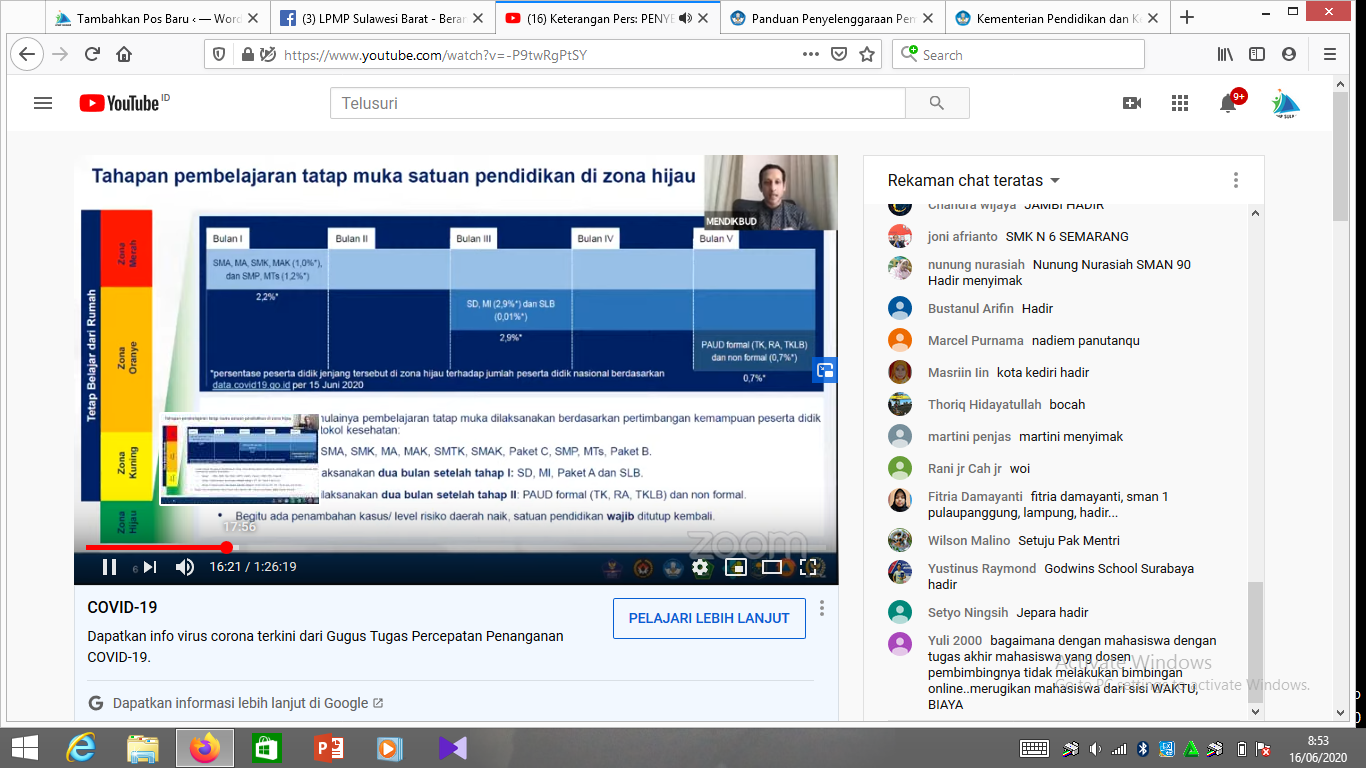Image resolution: width=1366 pixels, height=768 pixels.
Task: Bookmark this page with the star
Action: pyautogui.click(x=867, y=55)
